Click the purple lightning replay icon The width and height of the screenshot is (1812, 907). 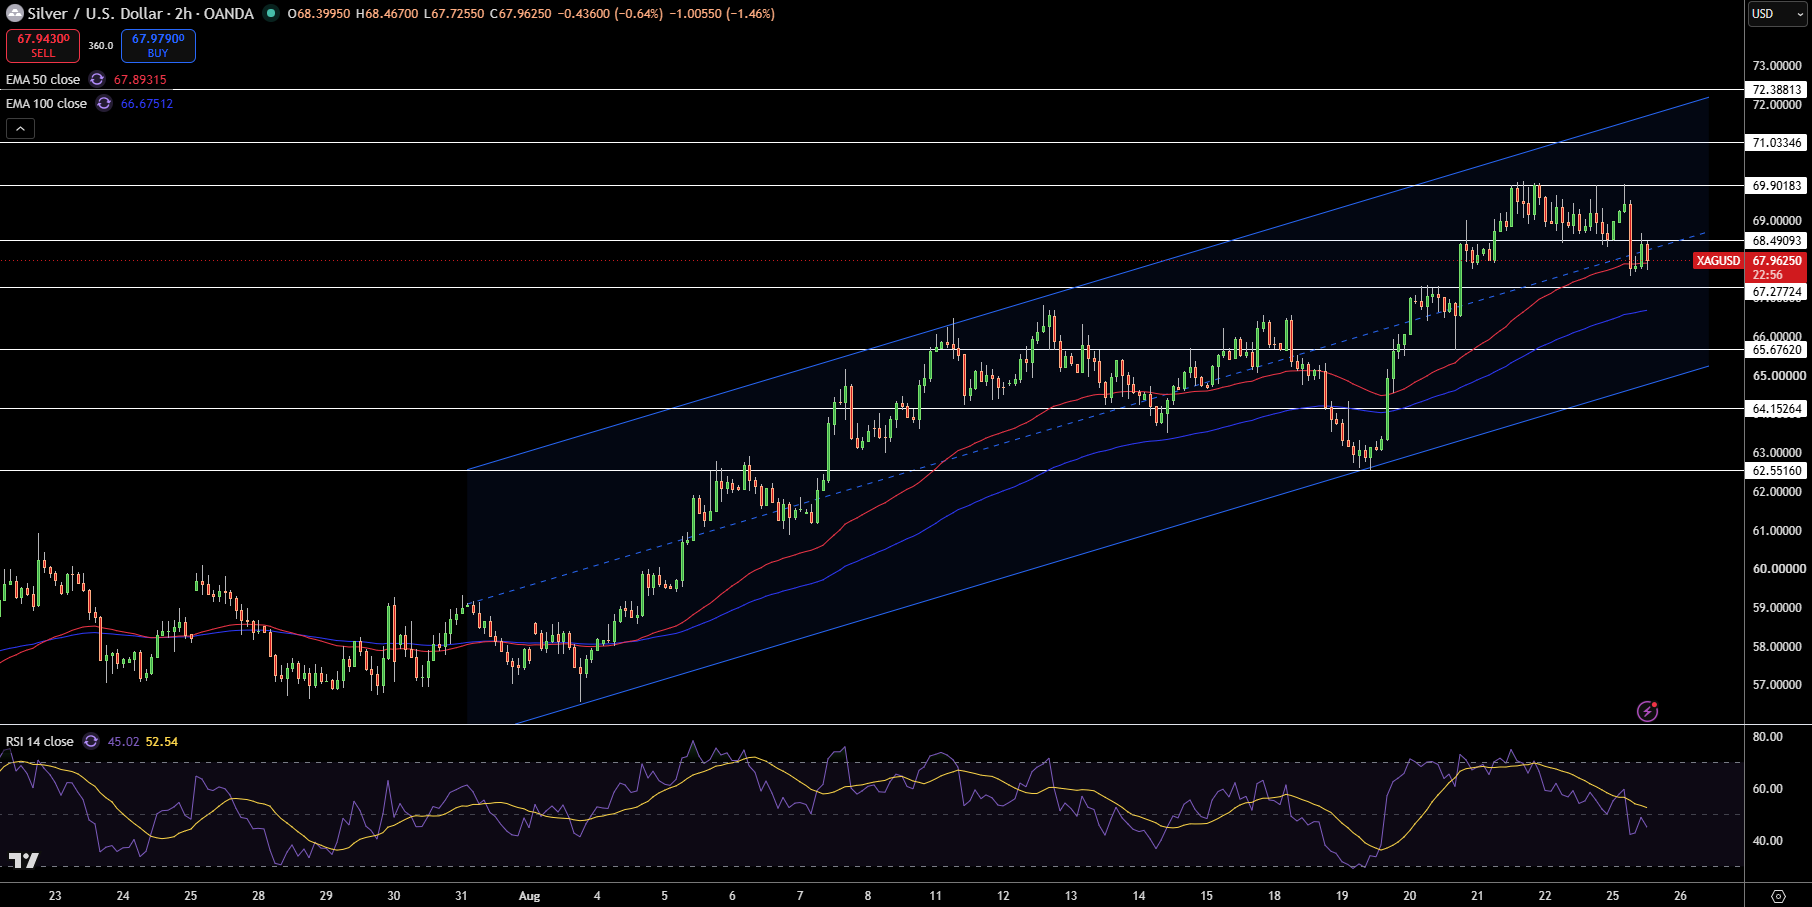(1647, 711)
